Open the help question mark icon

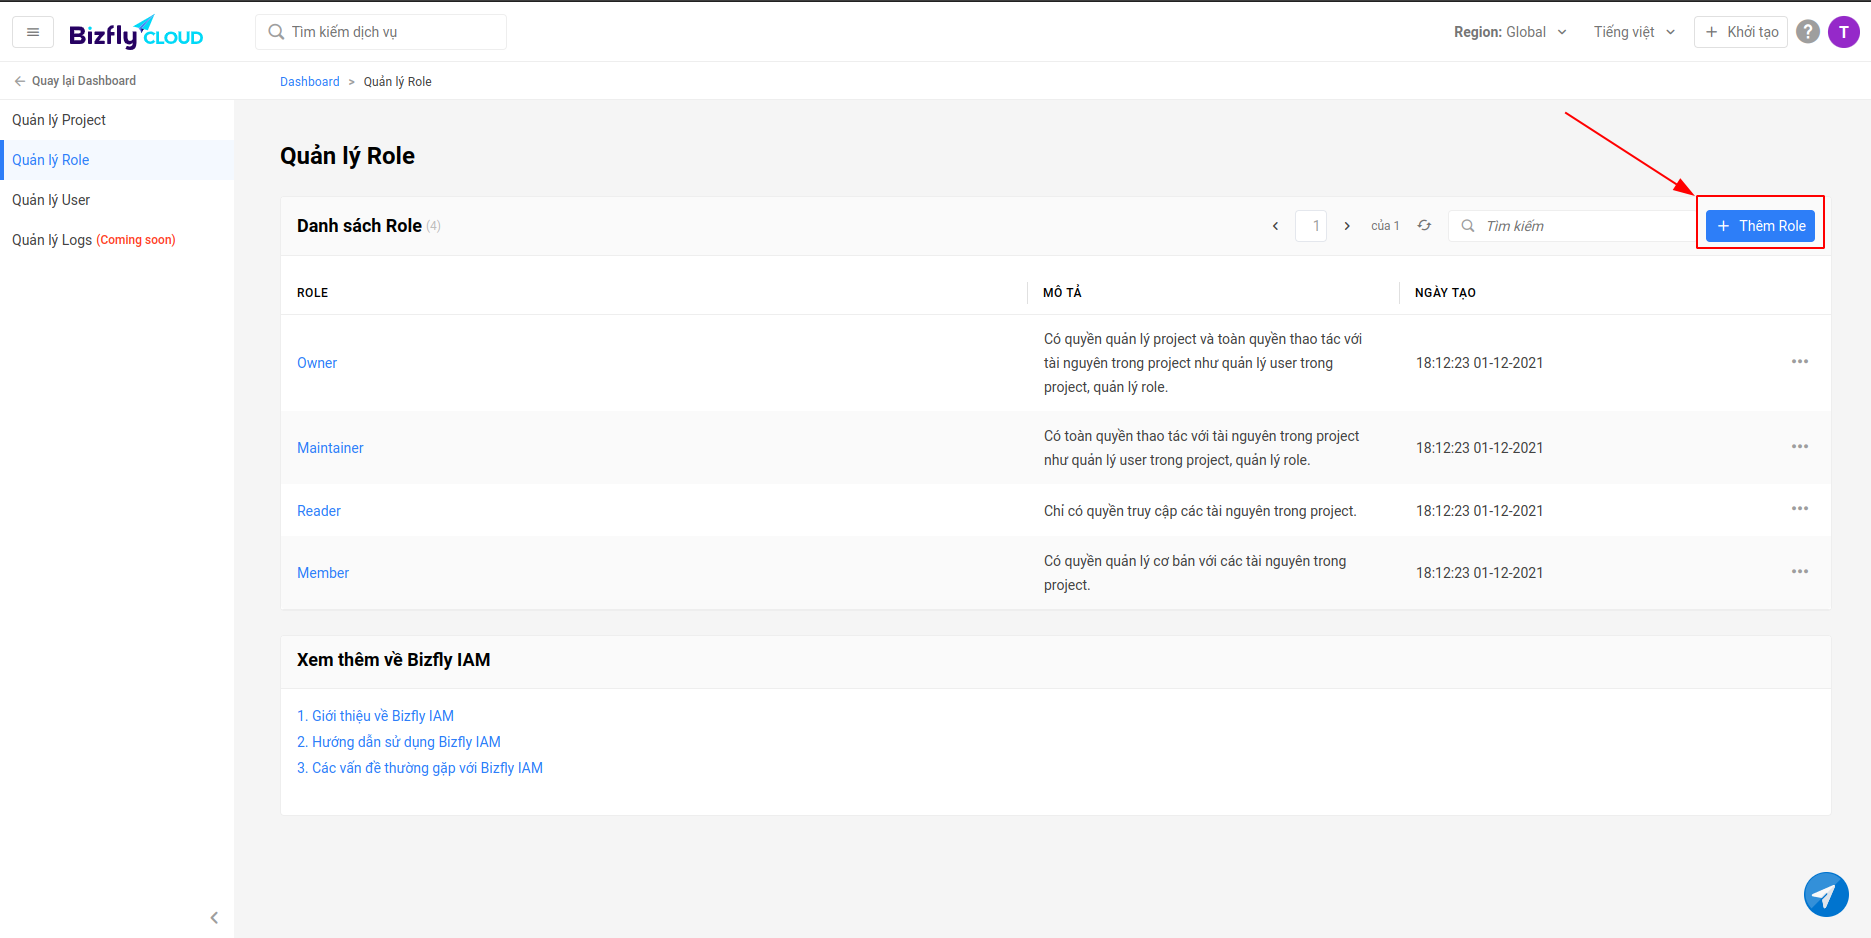1807,32
